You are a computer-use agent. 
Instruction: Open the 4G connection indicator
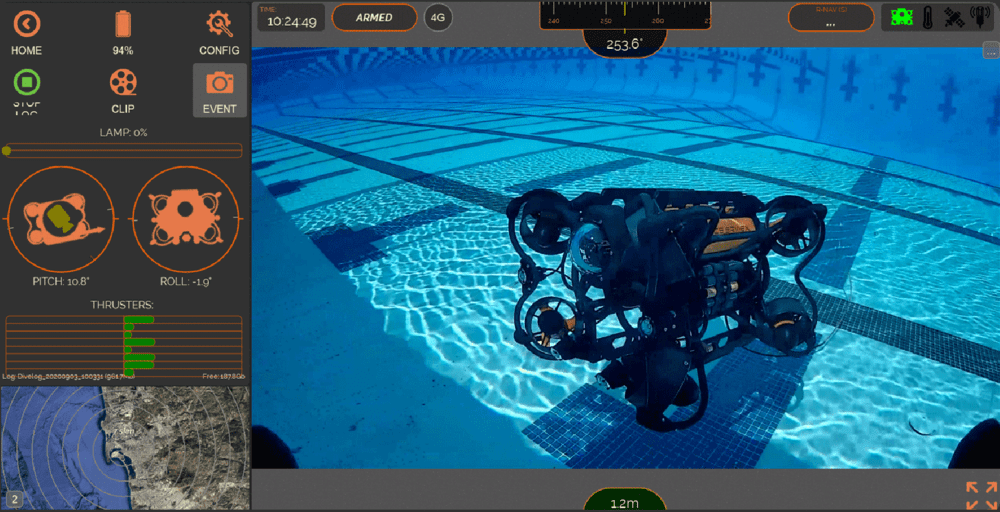(438, 17)
